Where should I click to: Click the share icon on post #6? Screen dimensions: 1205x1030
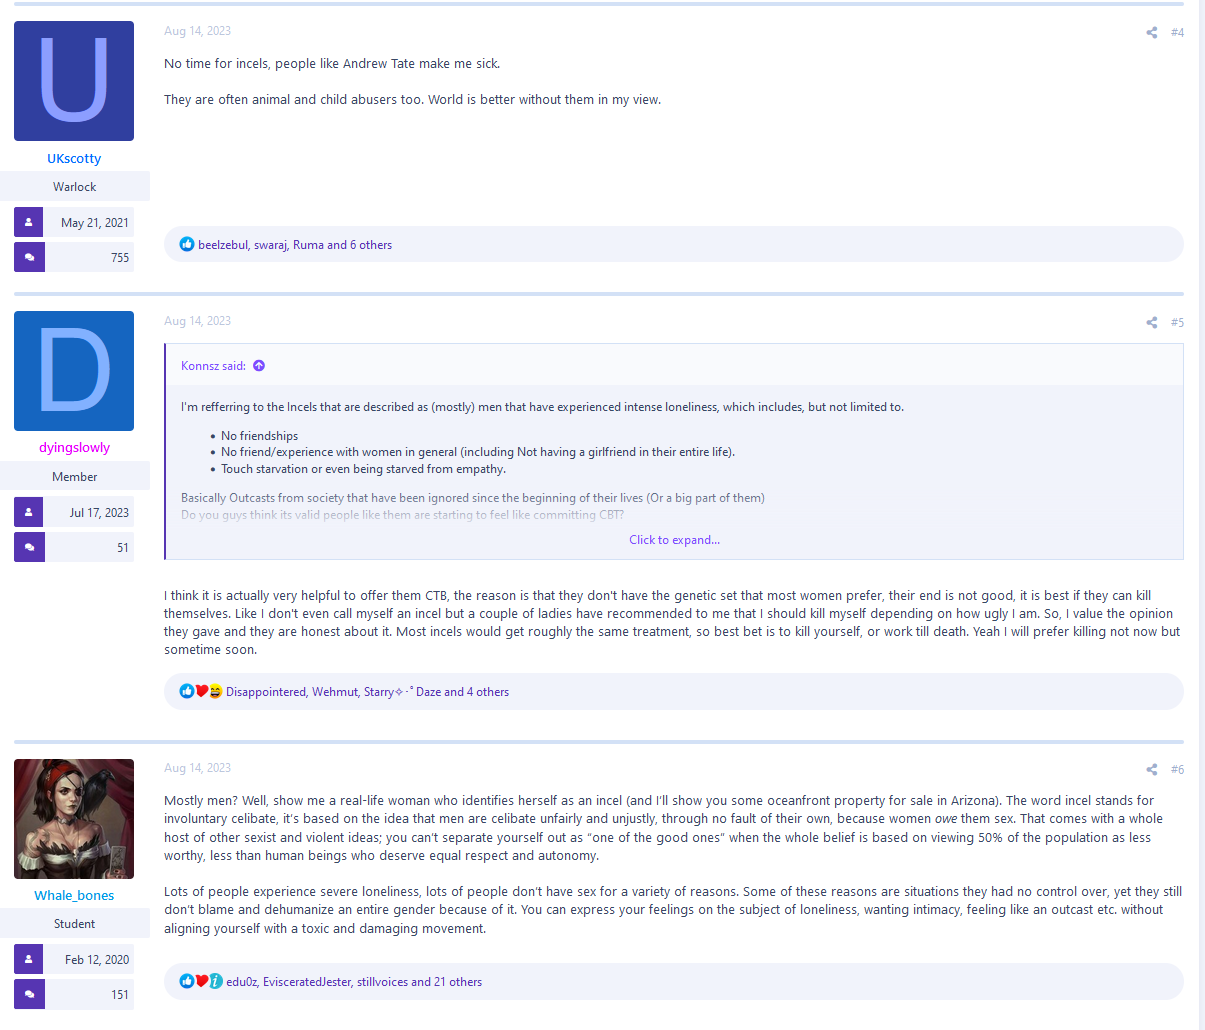[1151, 769]
